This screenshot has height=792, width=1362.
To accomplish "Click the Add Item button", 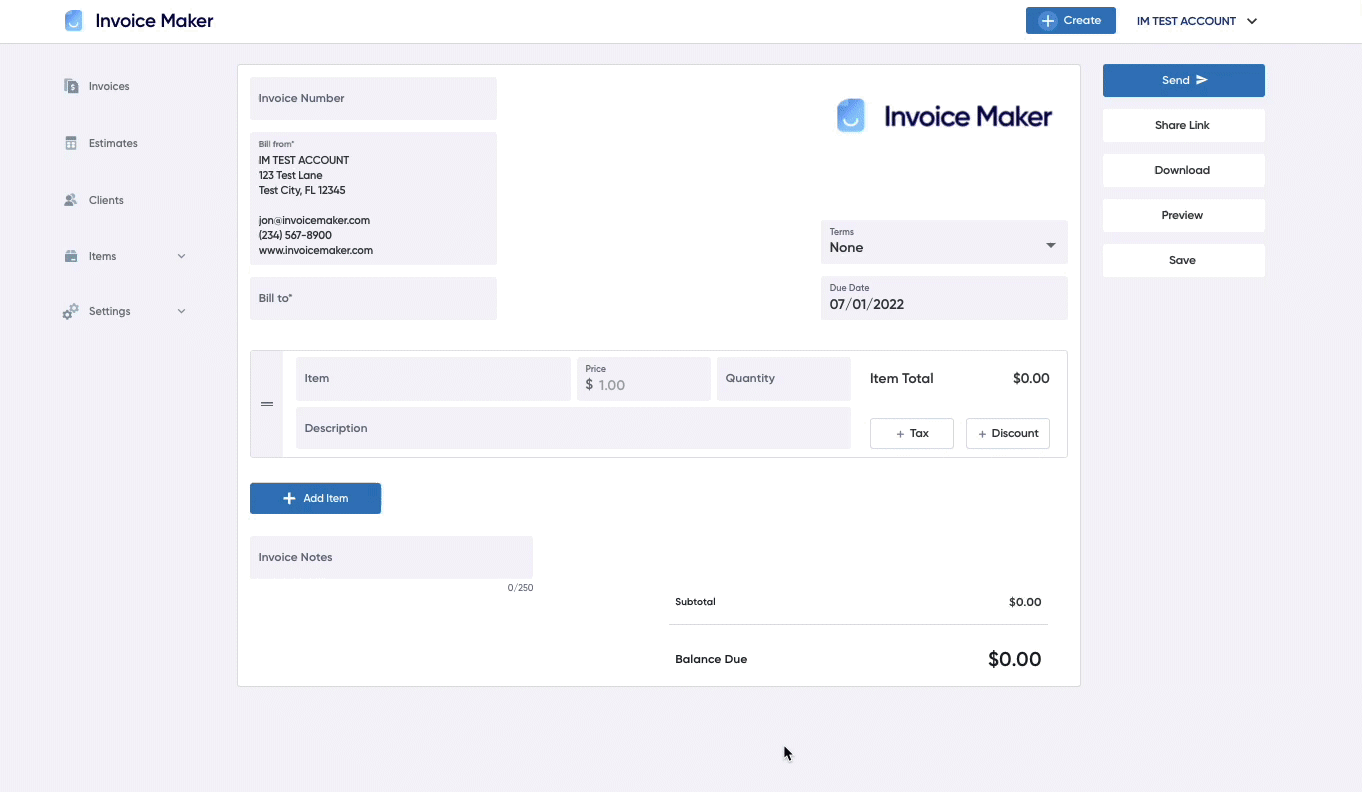I will click(x=315, y=498).
